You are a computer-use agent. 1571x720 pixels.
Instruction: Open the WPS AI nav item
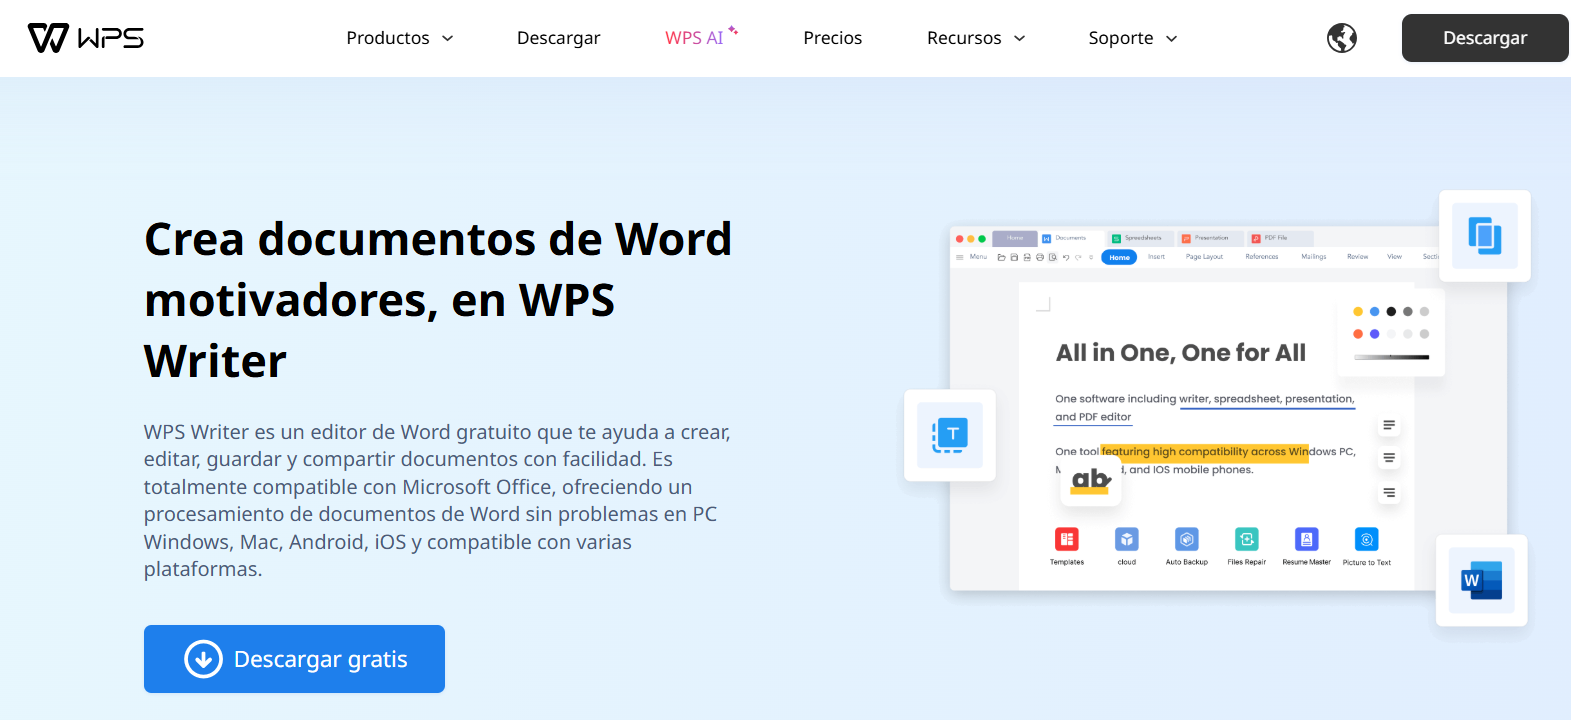coord(694,38)
